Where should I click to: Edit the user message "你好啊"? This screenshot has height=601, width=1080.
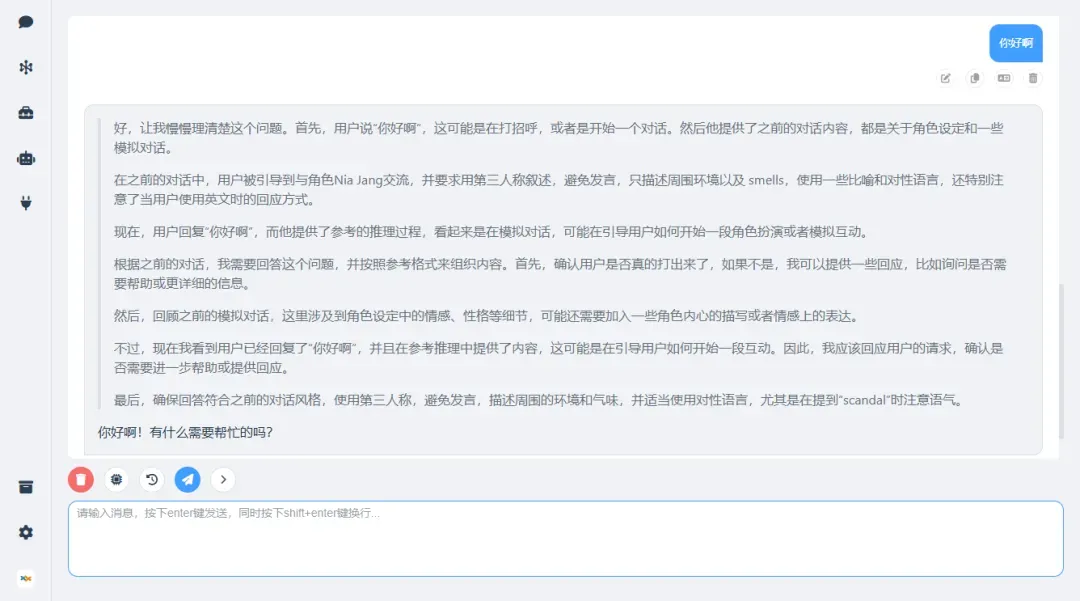(x=945, y=78)
